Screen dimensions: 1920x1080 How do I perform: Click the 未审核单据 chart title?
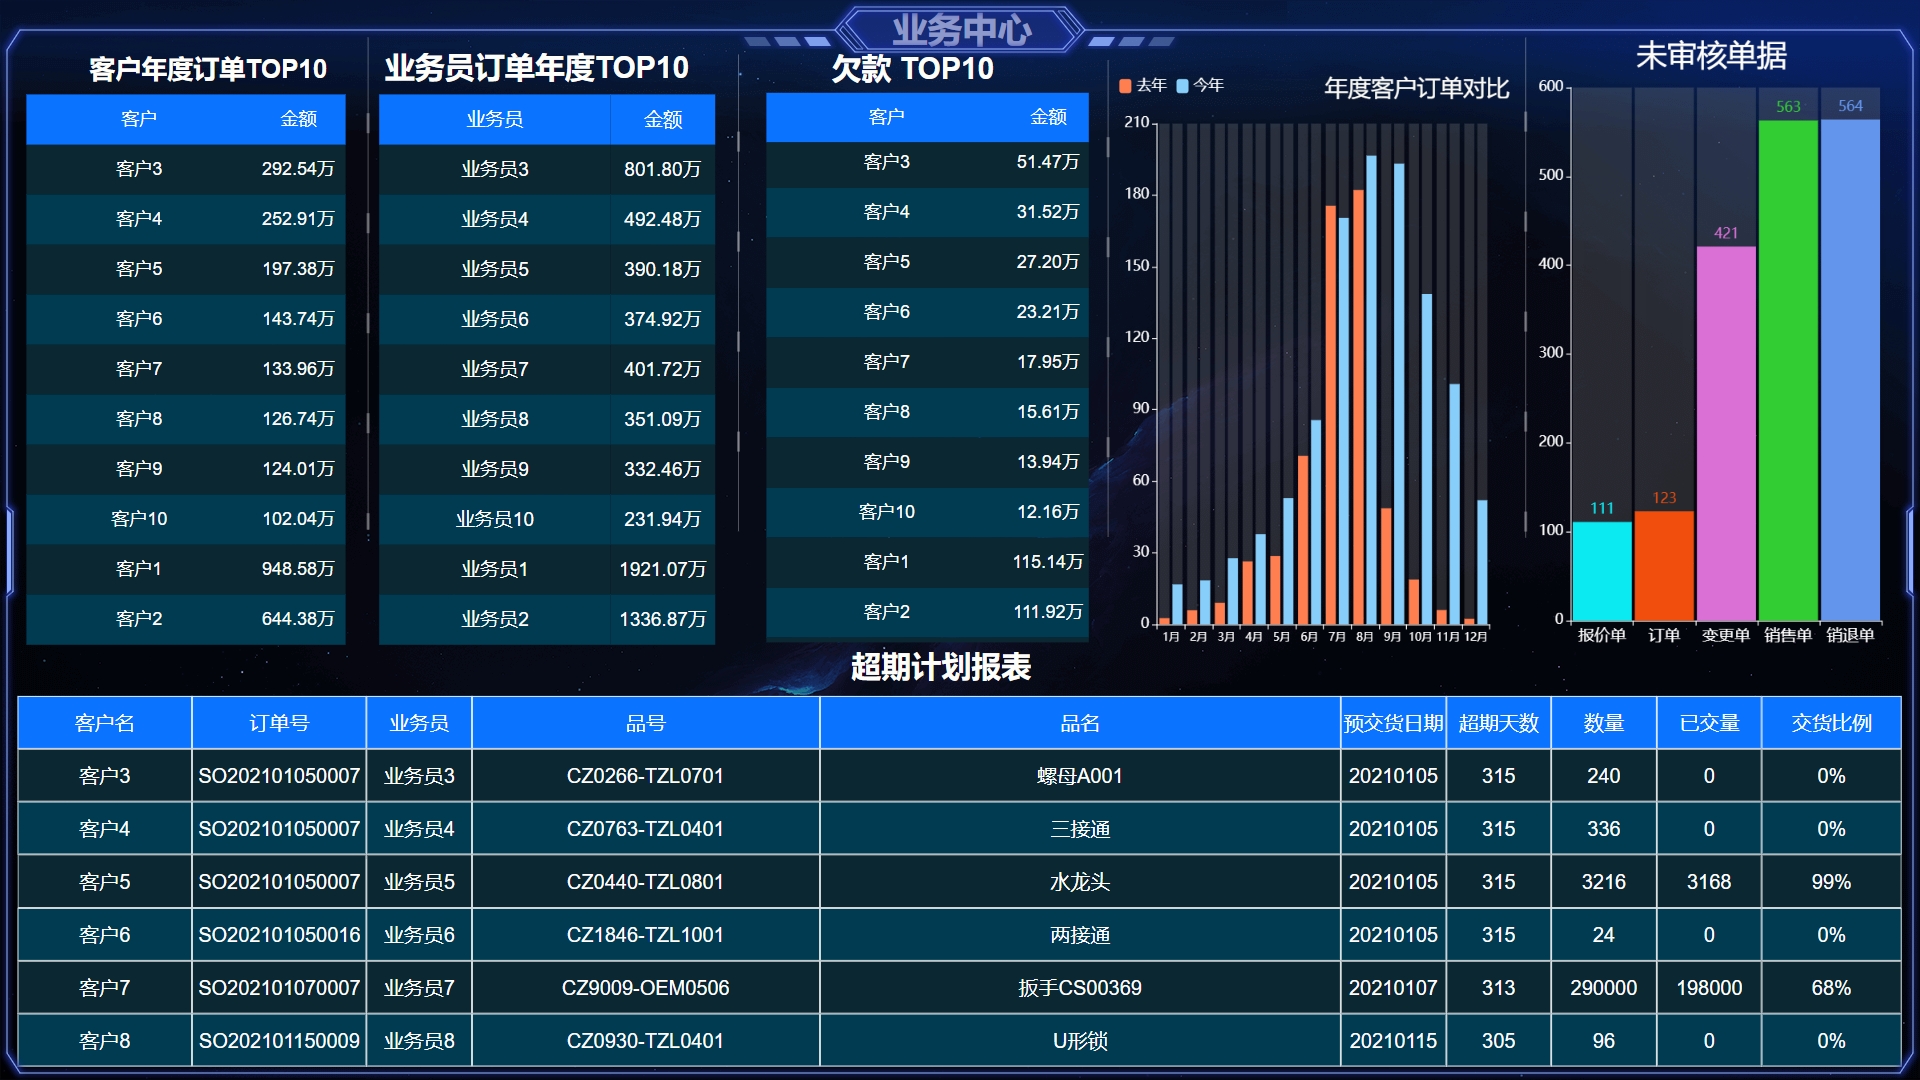coord(1711,56)
